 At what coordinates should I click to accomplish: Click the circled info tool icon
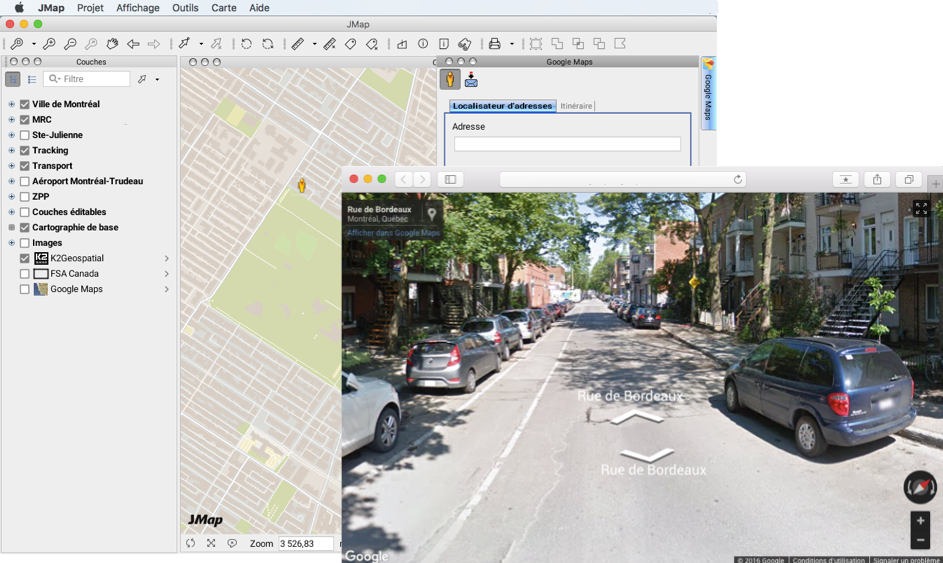423,44
